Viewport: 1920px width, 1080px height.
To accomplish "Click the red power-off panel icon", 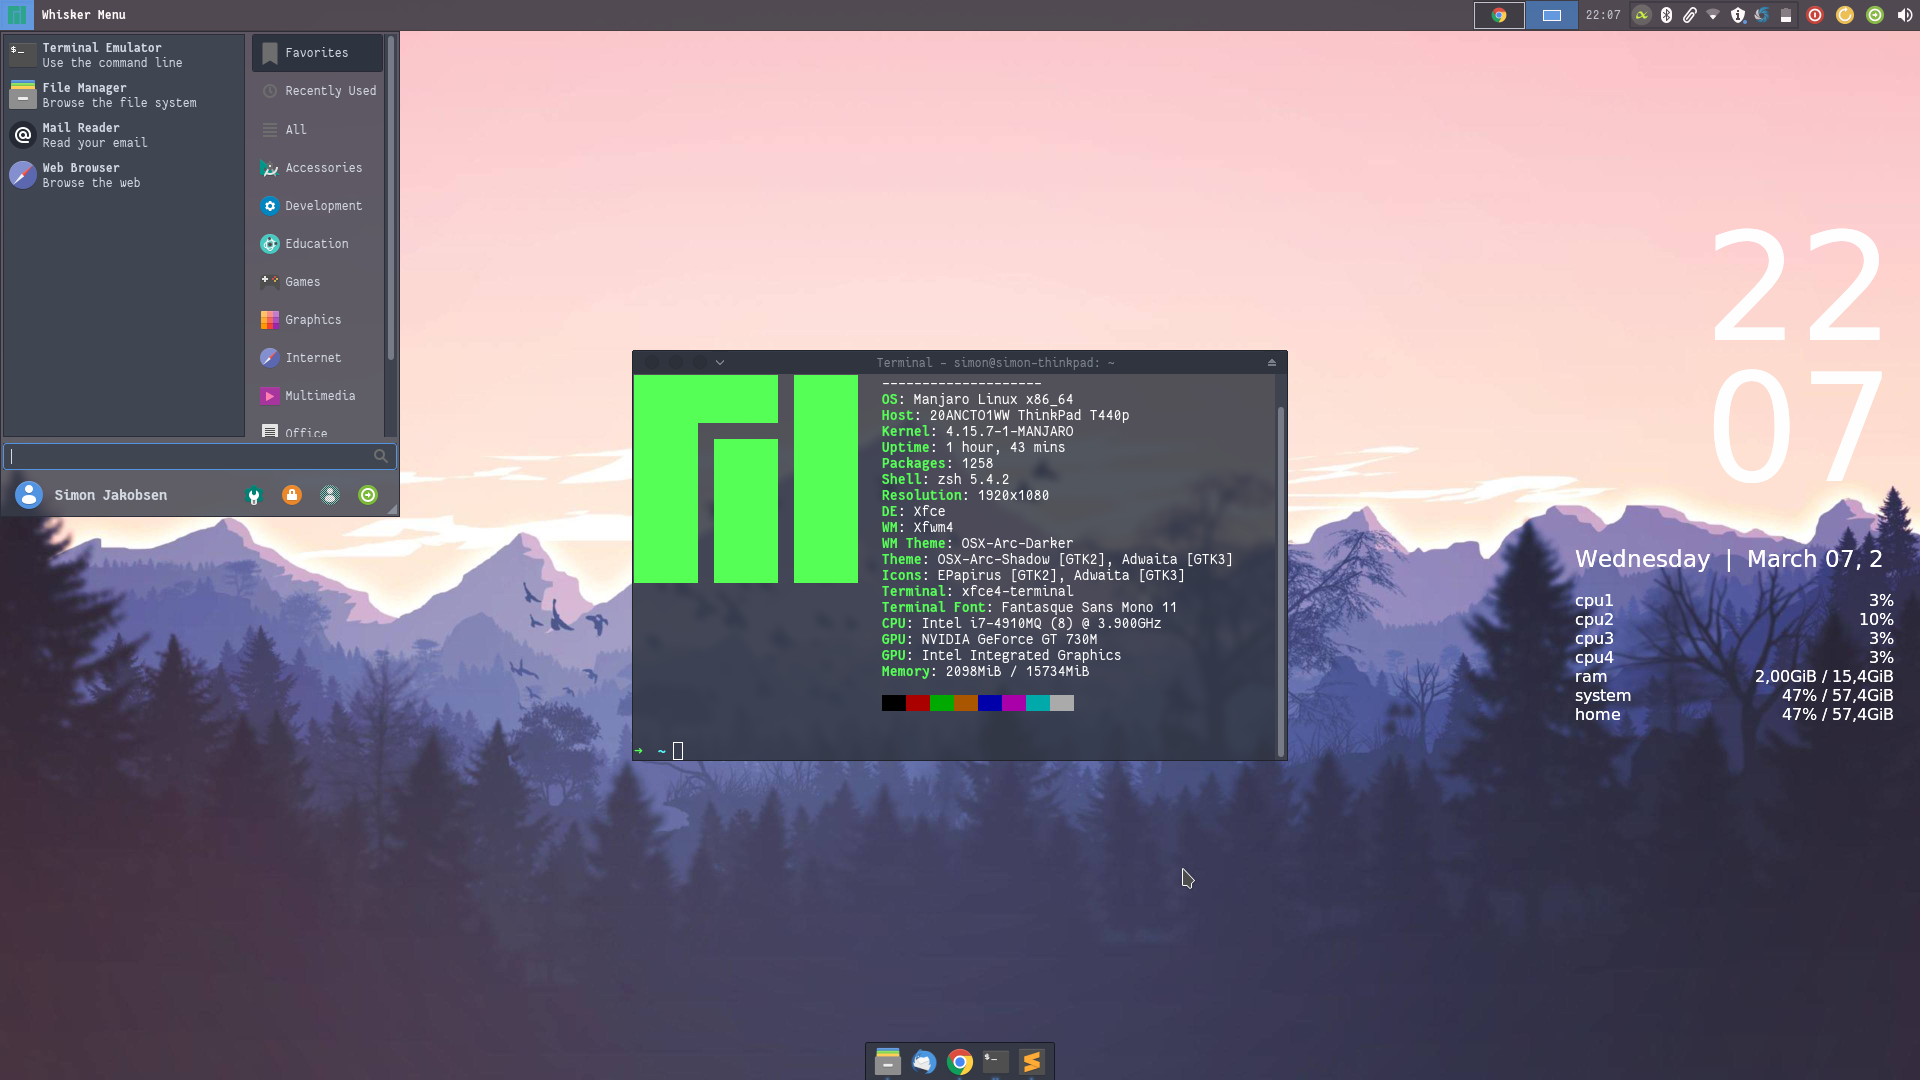I will [1815, 15].
